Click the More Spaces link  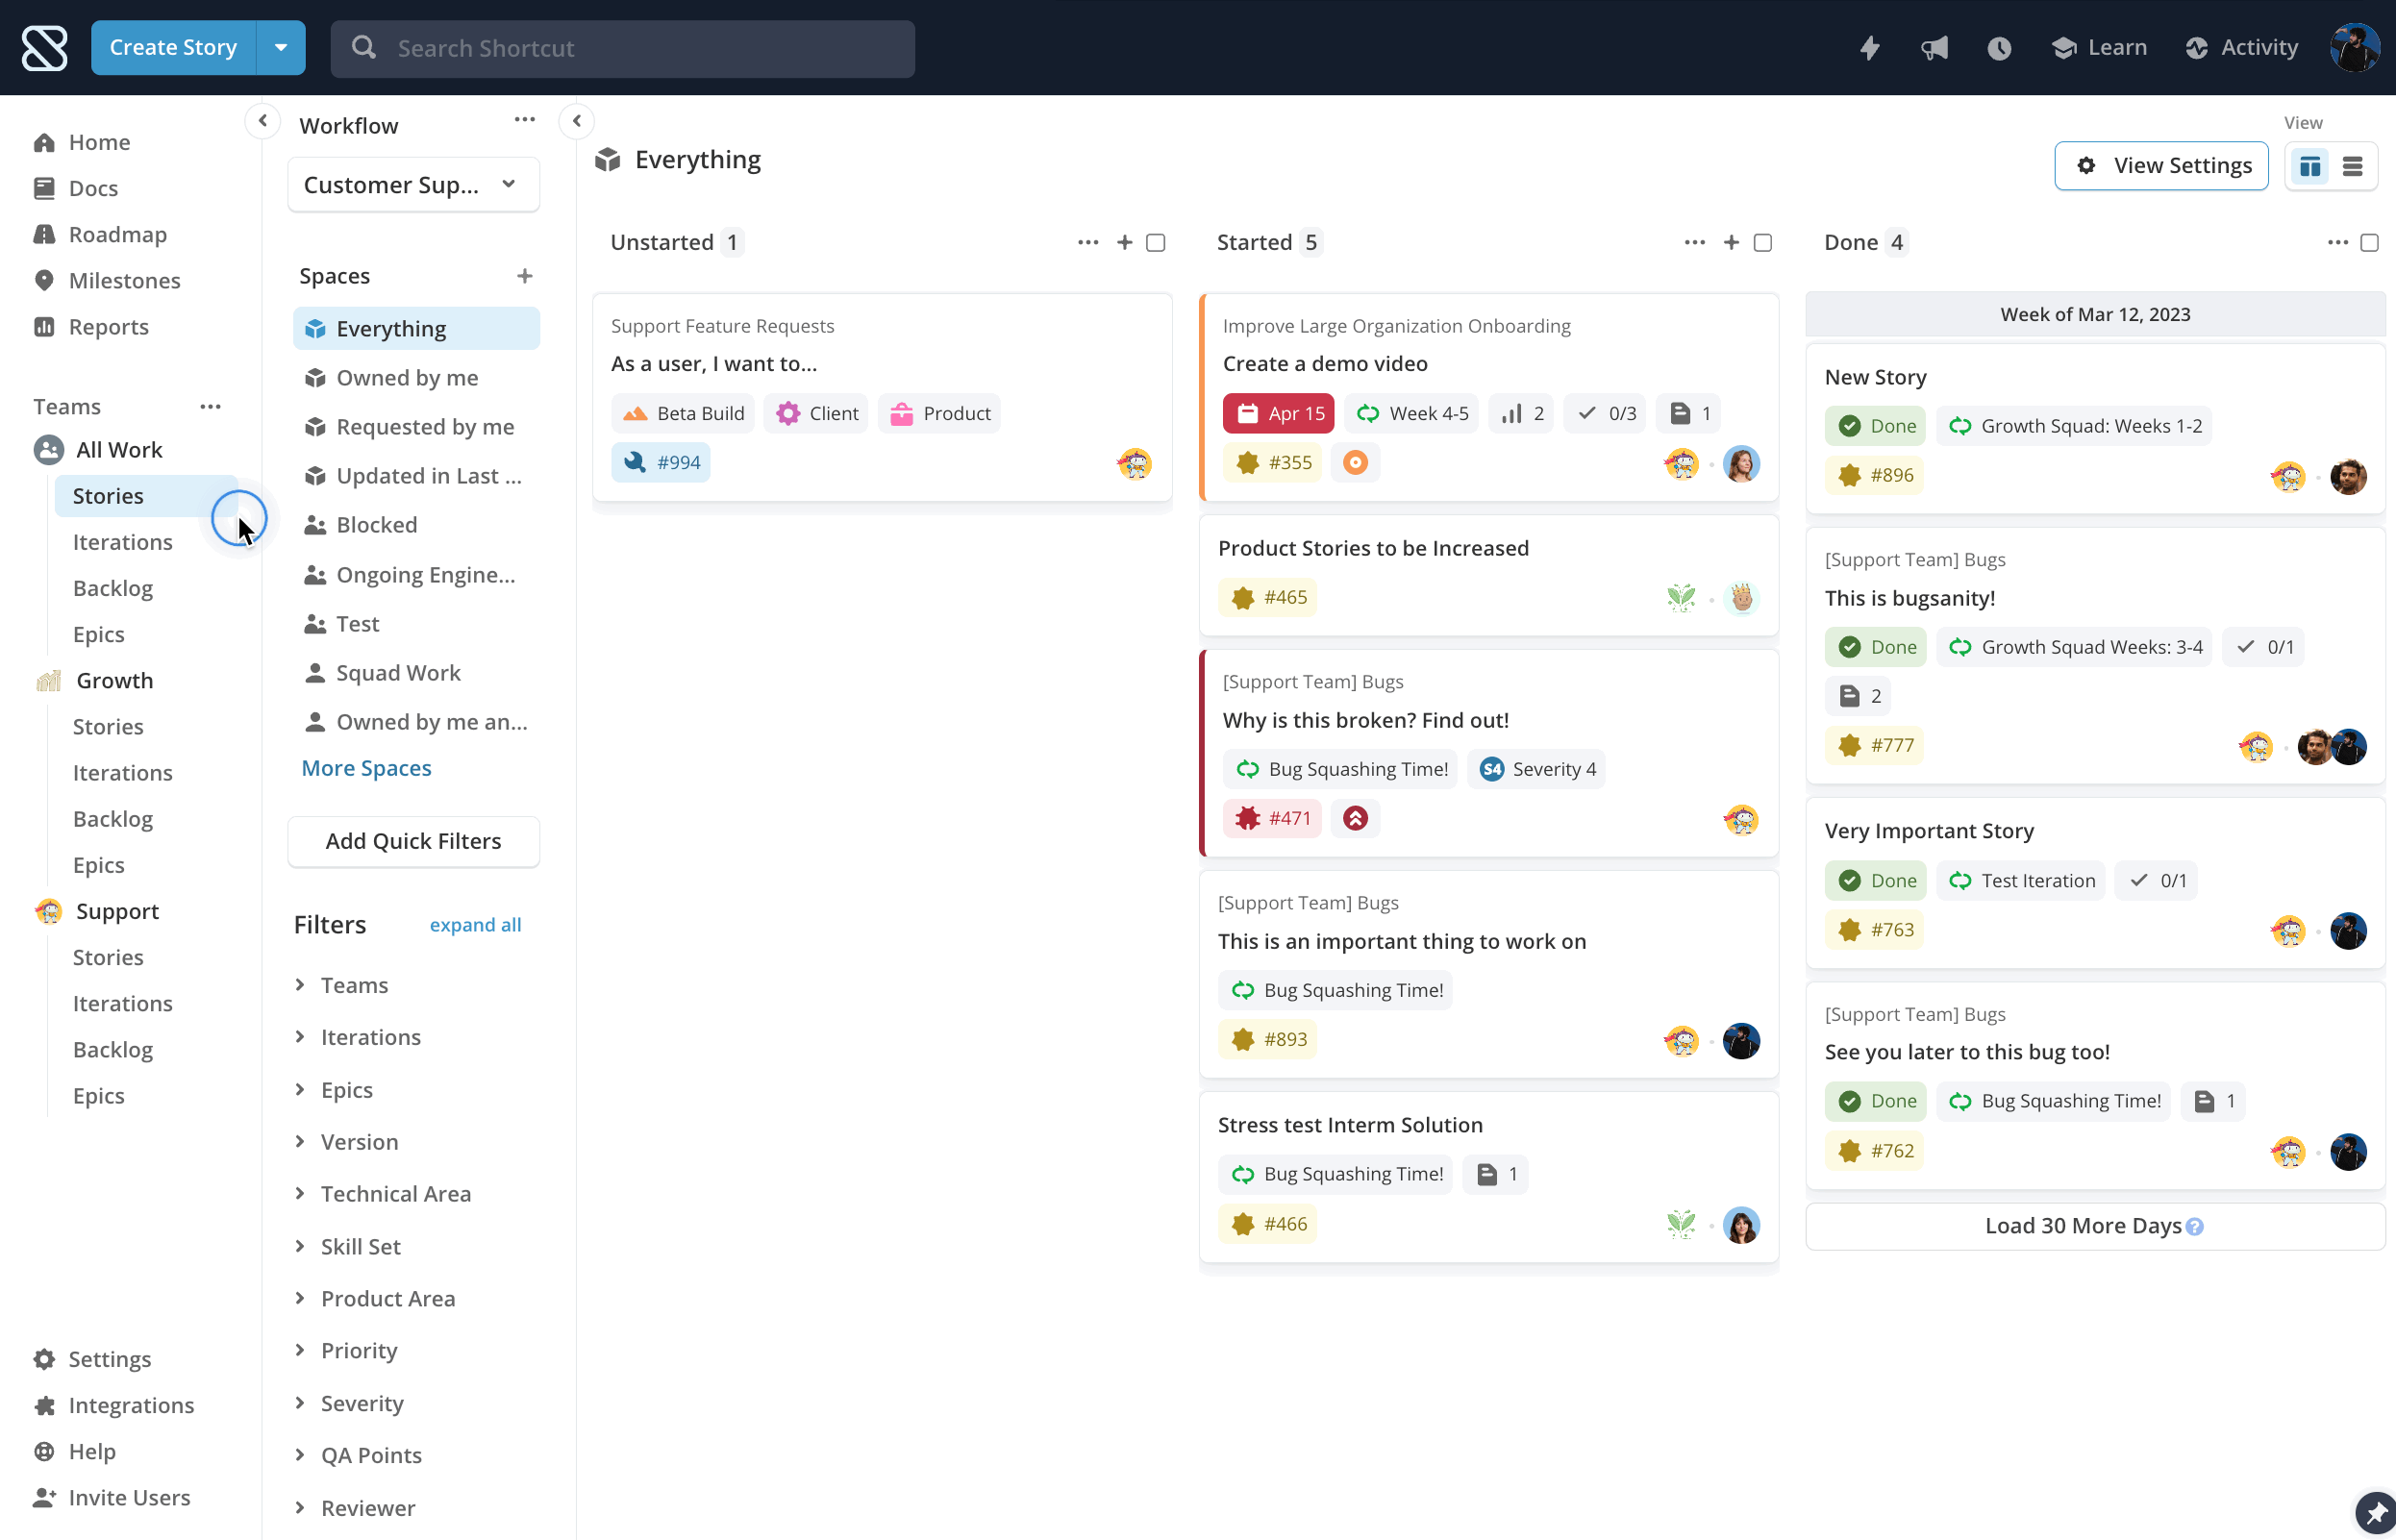point(367,768)
